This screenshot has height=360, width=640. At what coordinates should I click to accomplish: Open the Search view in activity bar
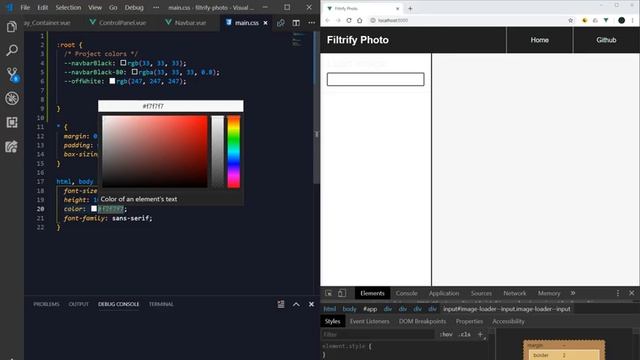pos(12,50)
